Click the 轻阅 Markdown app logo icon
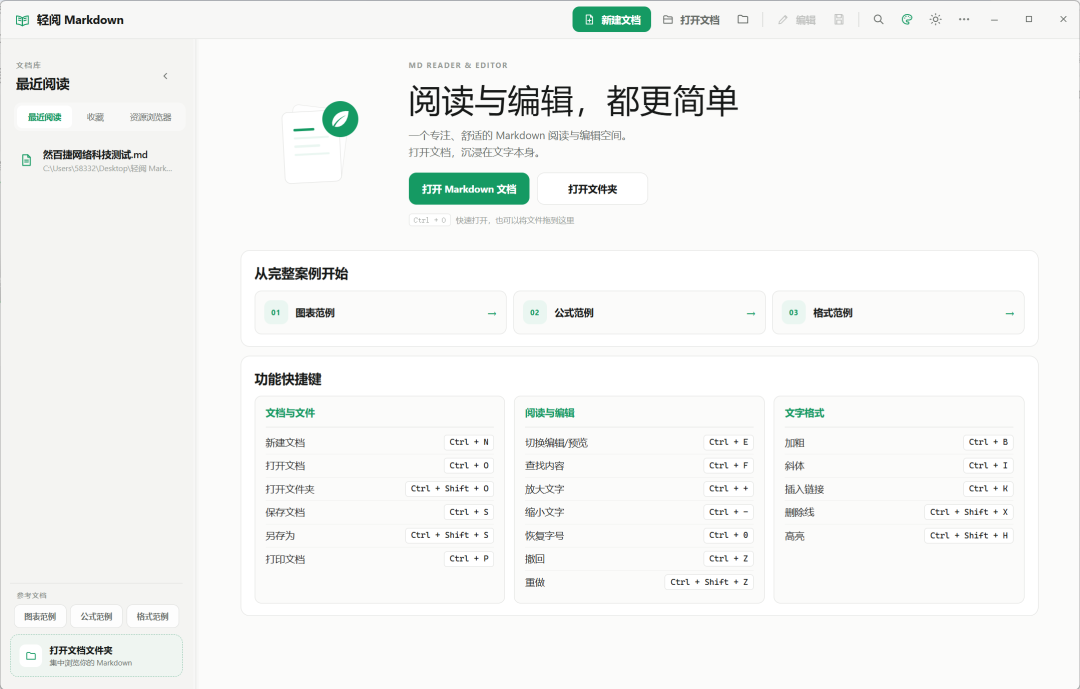This screenshot has height=689, width=1080. [x=22, y=21]
